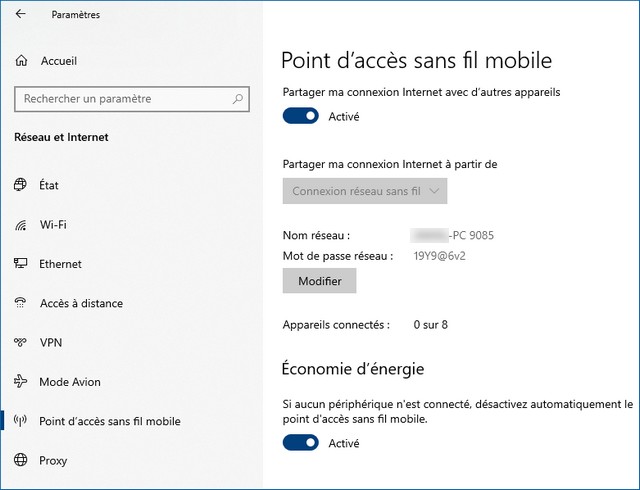
Task: Click the Ethernet monitor icon
Action: (x=20, y=263)
